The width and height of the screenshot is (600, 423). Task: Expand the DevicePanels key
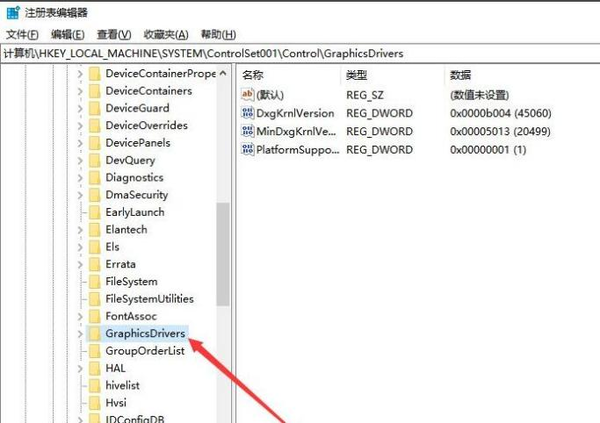pos(80,143)
